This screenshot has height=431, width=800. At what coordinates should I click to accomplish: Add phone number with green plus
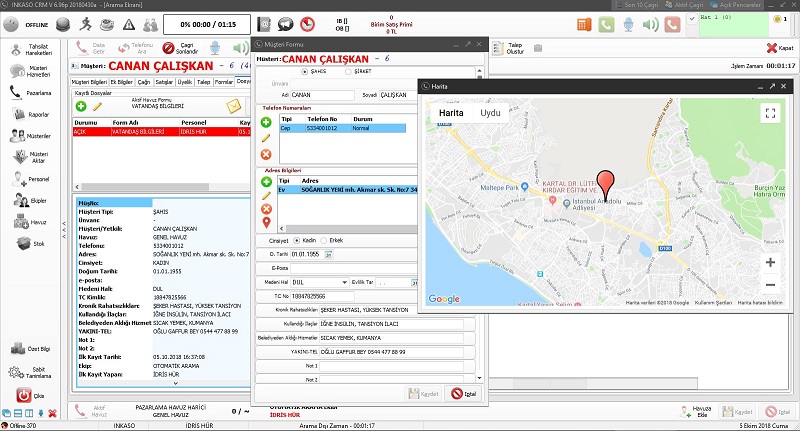coord(266,122)
